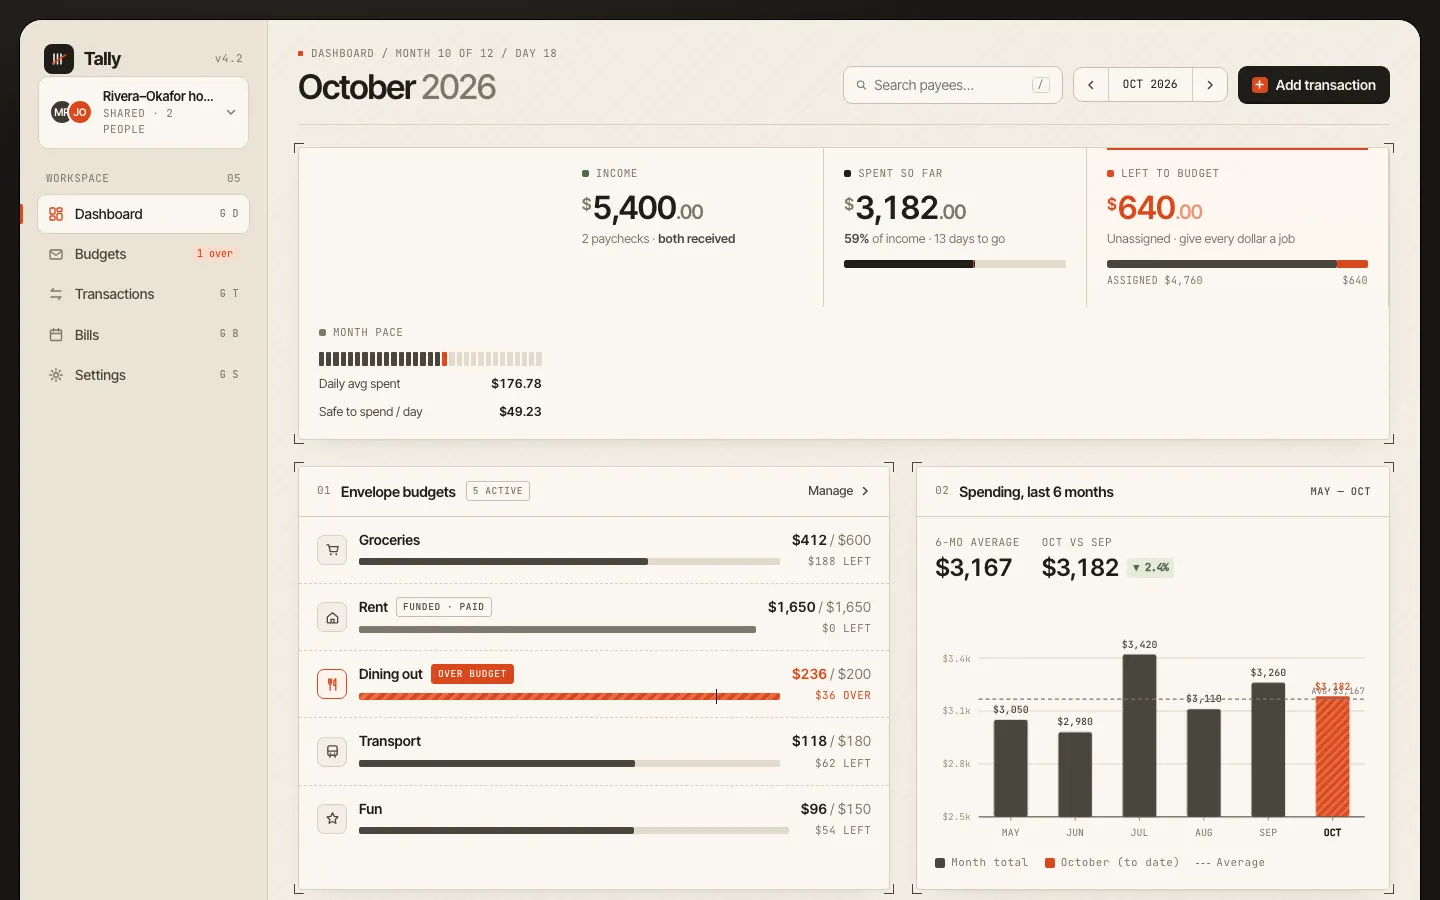Open Manage envelope budgets link
Image resolution: width=1440 pixels, height=900 pixels.
[x=839, y=491]
